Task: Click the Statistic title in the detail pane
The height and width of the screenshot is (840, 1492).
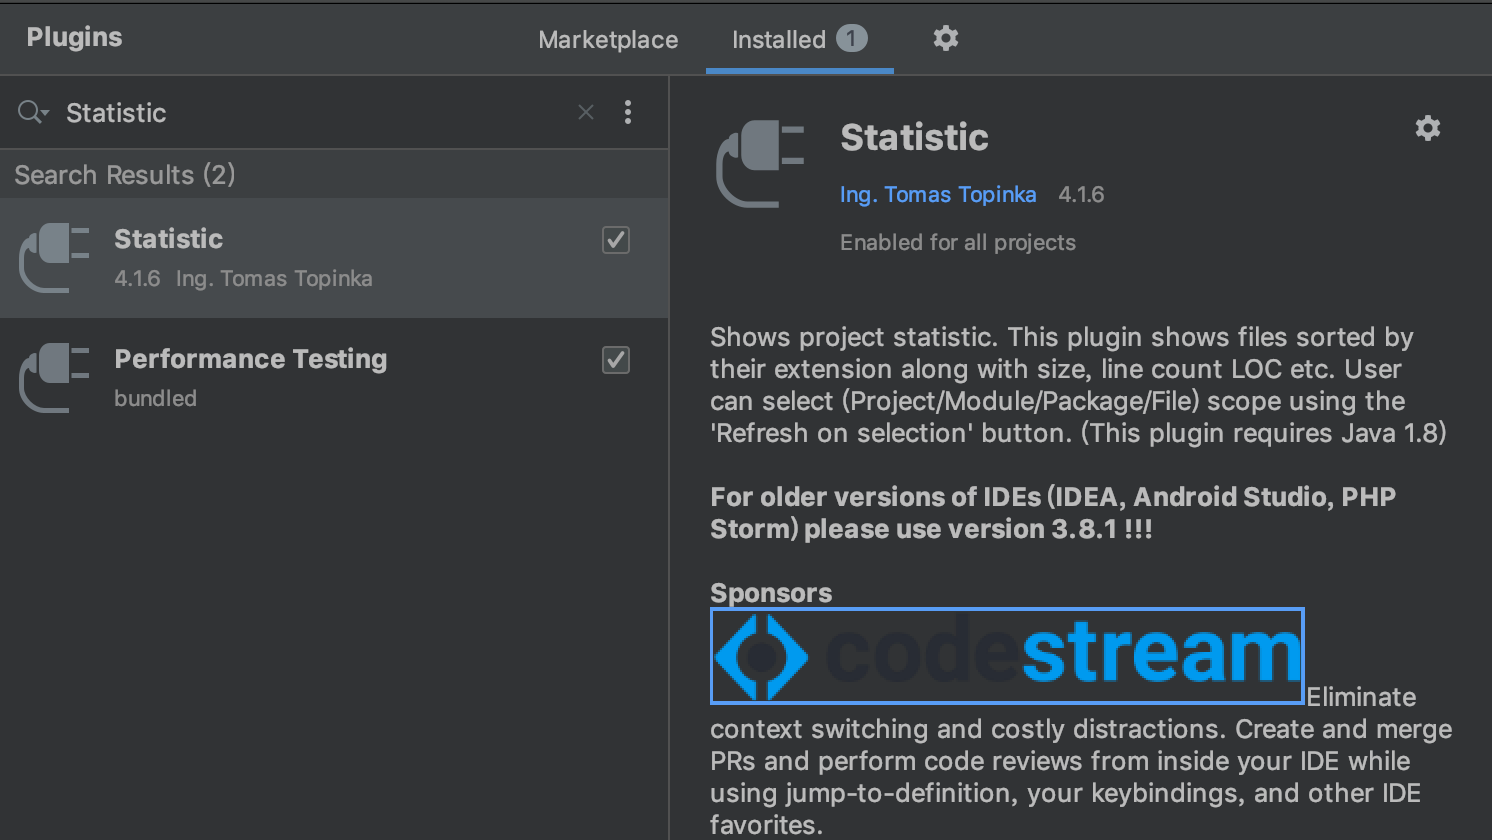Action: coord(914,138)
